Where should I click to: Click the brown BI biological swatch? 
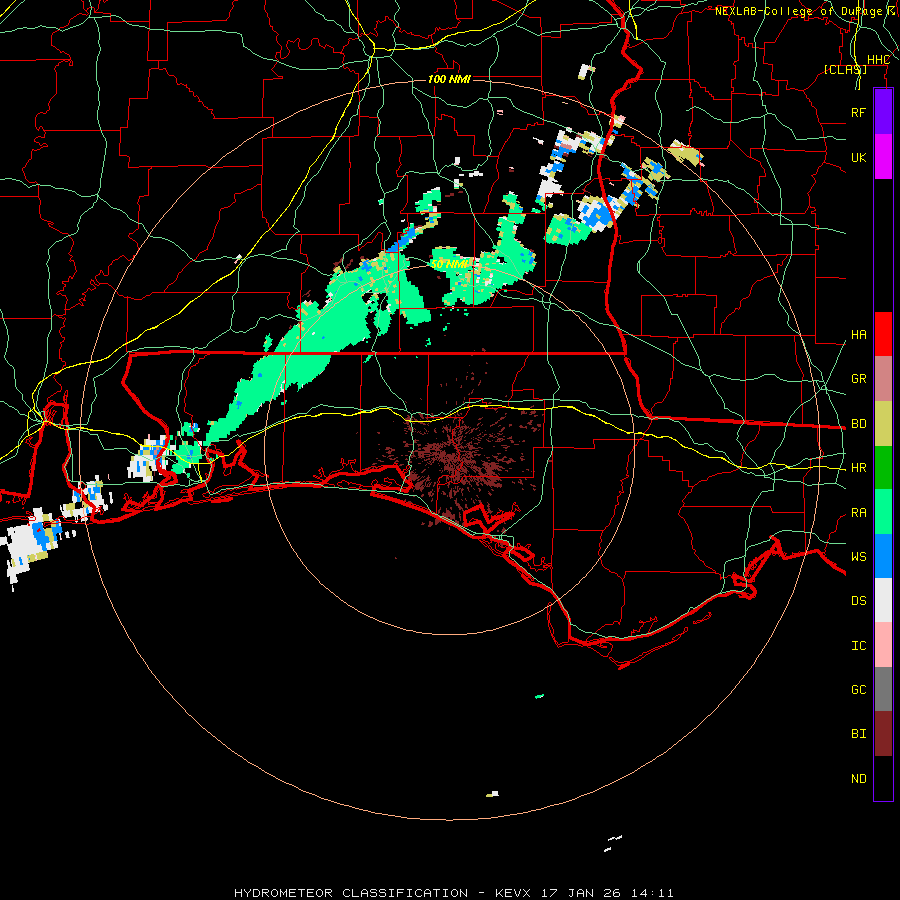click(883, 734)
